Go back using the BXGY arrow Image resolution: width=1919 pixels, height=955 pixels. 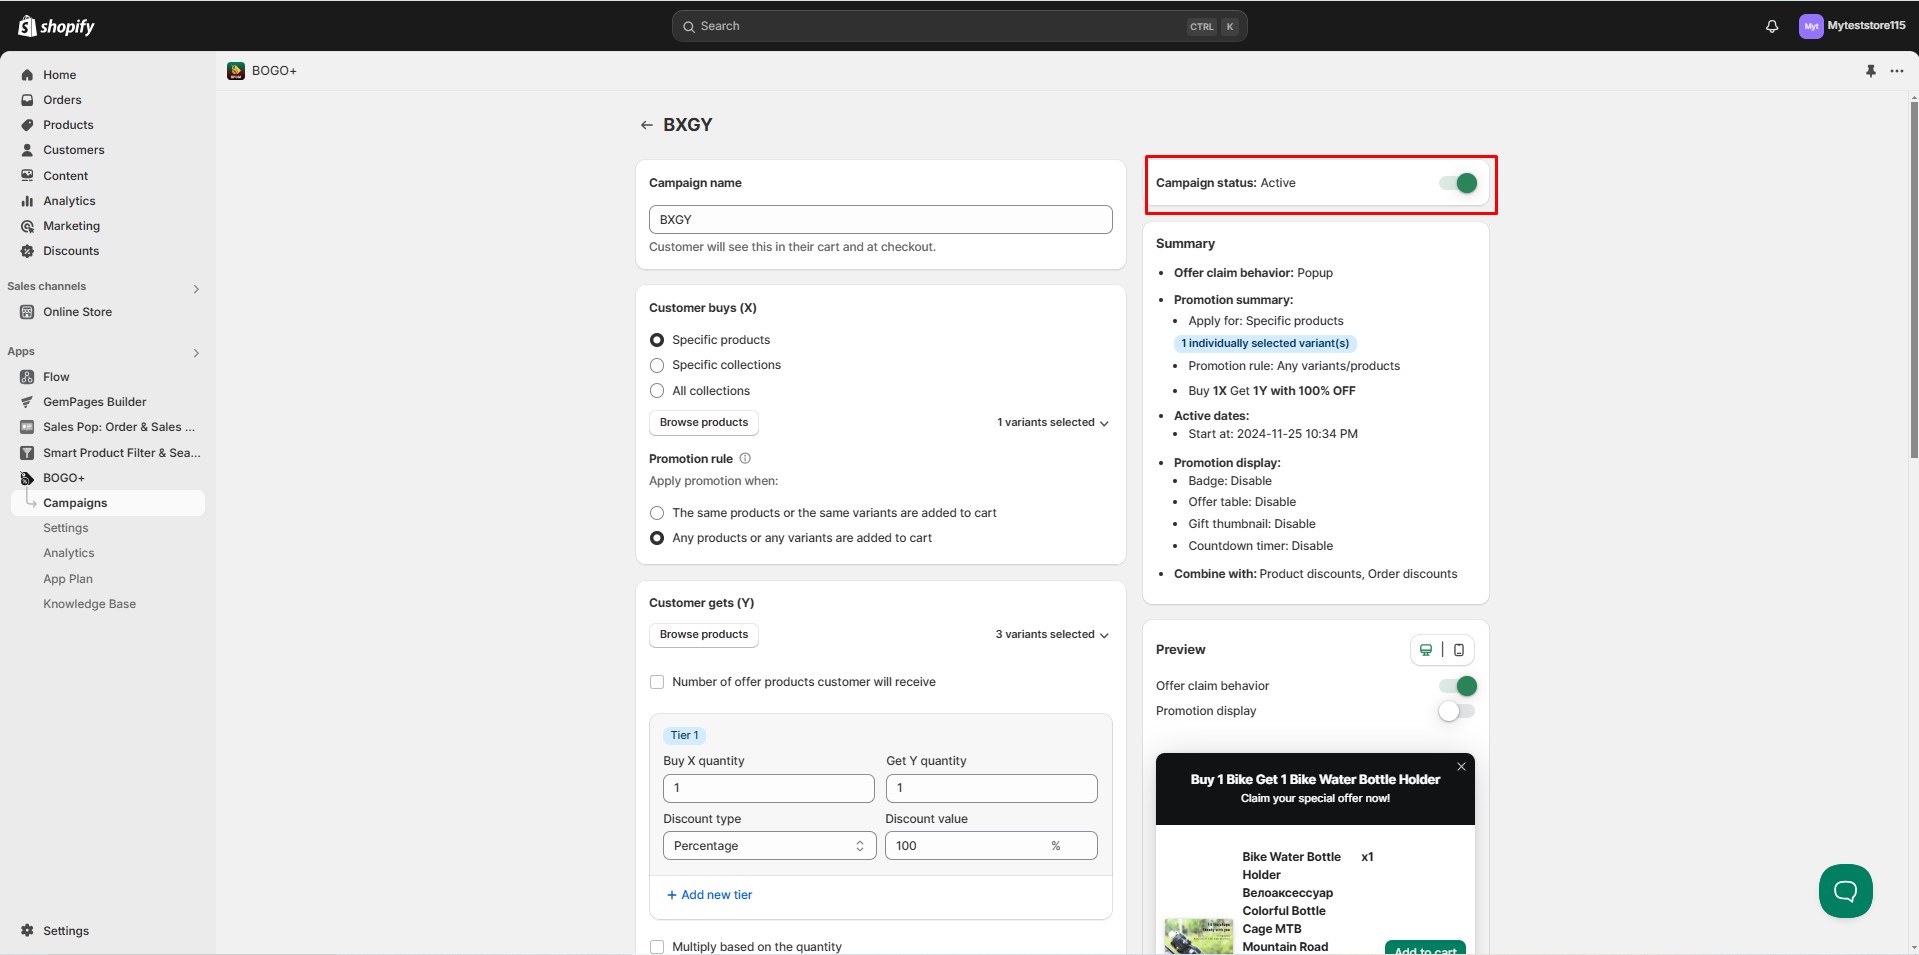click(x=646, y=125)
